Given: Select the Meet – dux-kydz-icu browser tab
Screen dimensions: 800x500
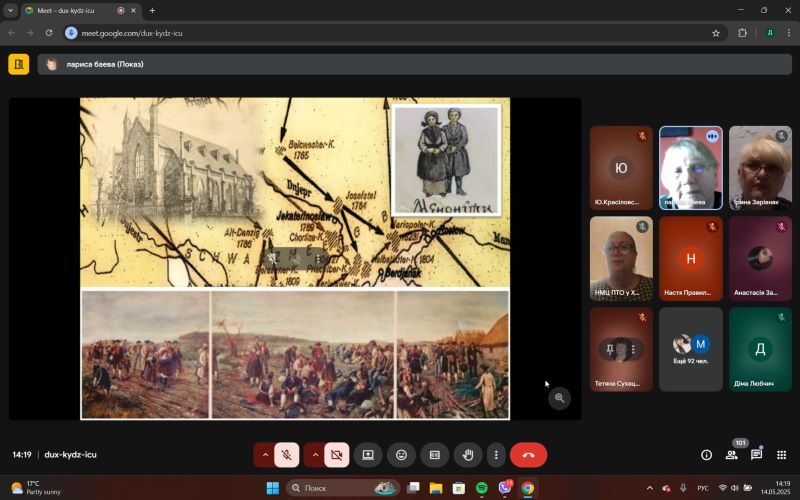Looking at the screenshot, I should pyautogui.click(x=82, y=10).
